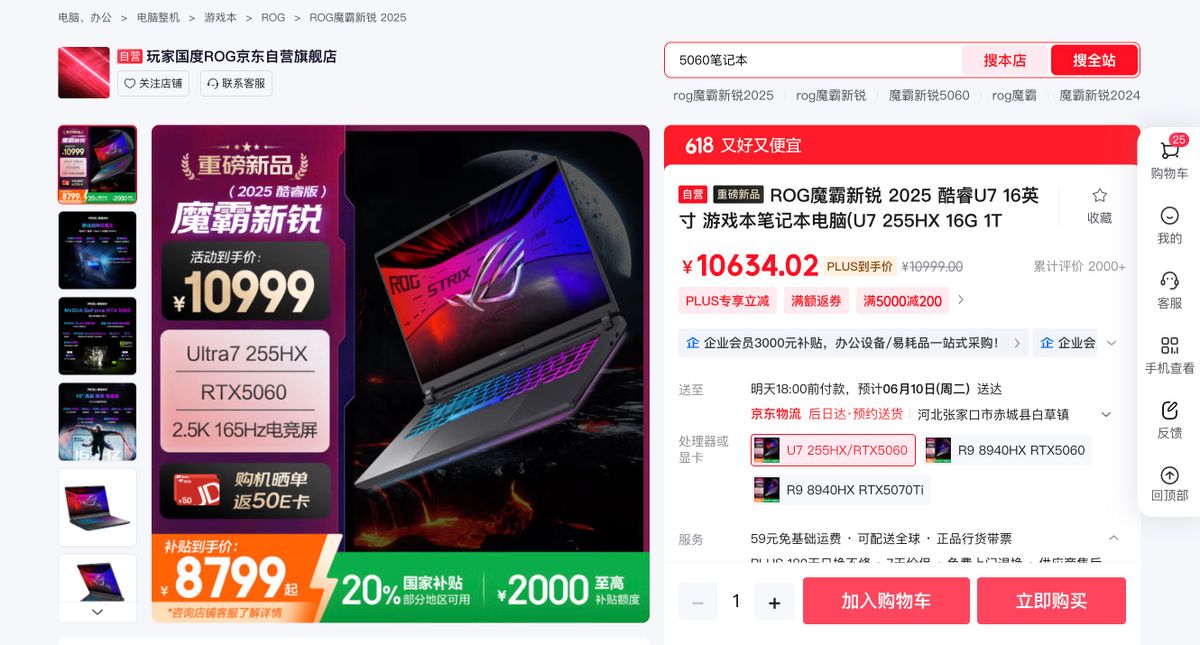The width and height of the screenshot is (1200, 645).
Task: Open the 电脑整机 breadcrumb category
Action: 158,18
